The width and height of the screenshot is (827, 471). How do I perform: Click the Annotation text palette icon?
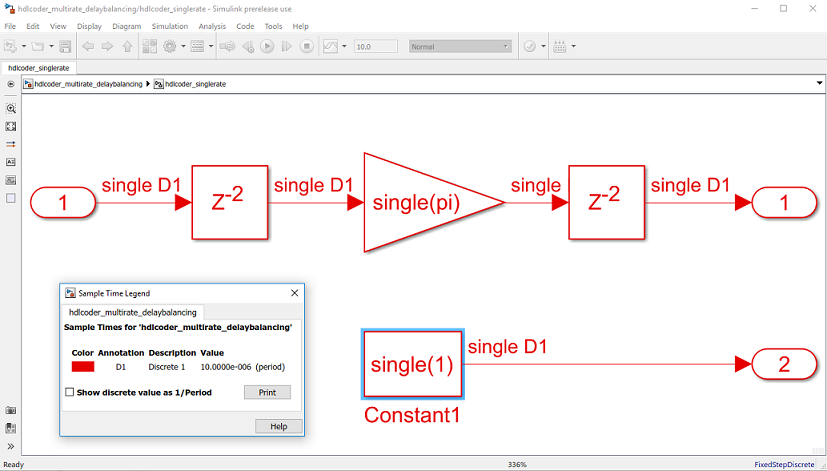tap(11, 162)
